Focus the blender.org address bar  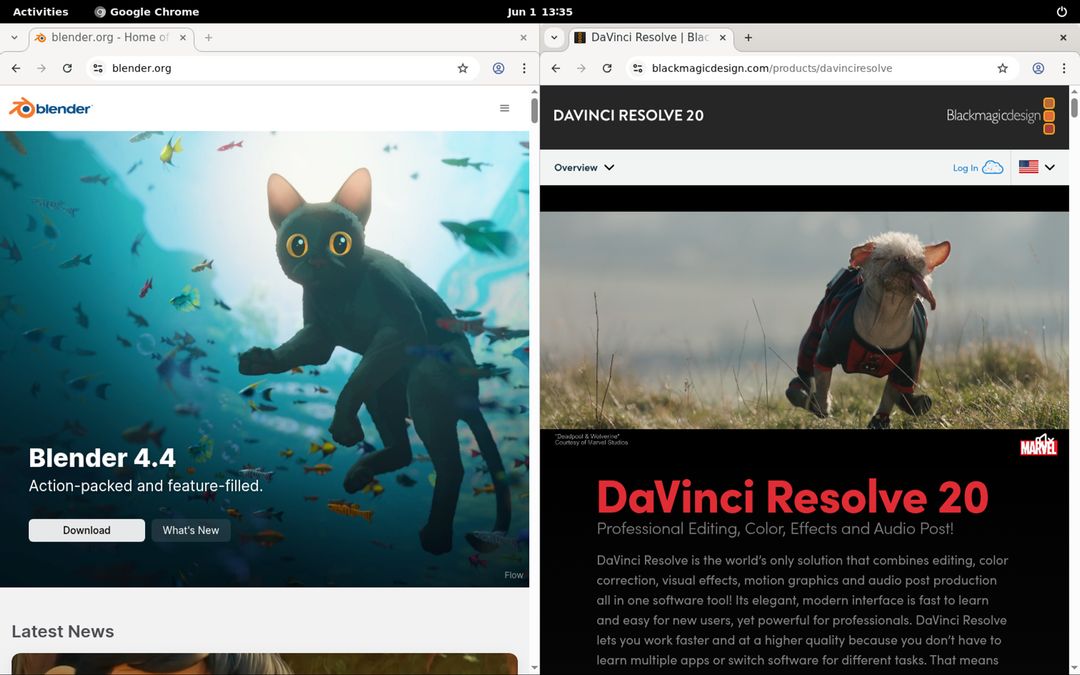tap(282, 68)
